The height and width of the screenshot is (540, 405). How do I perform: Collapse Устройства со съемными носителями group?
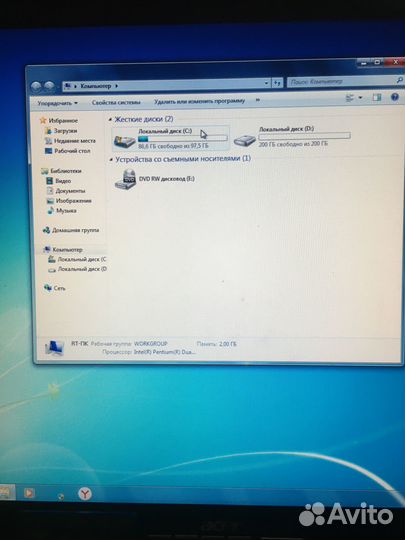tap(111, 159)
